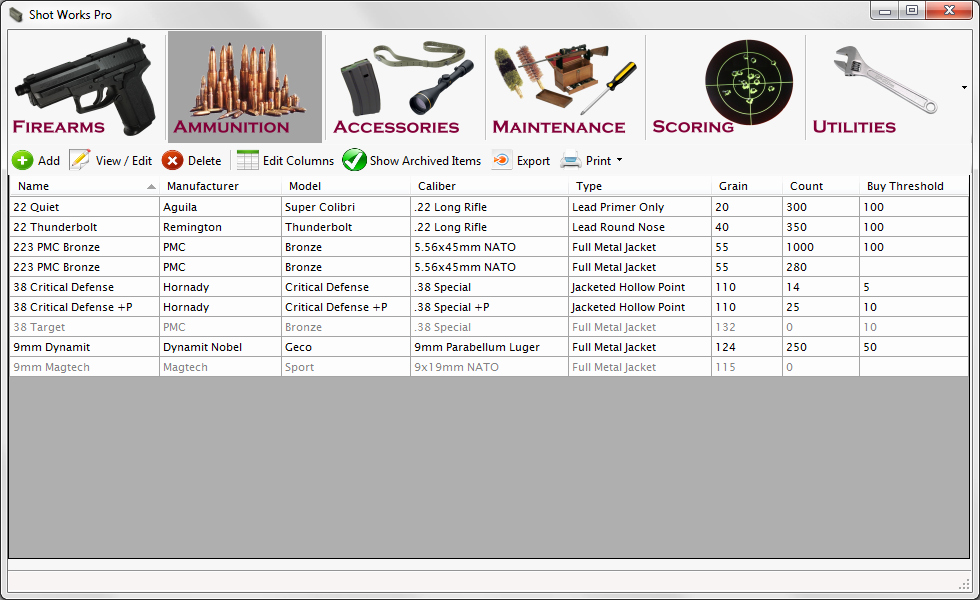Click the Geco model cell
980x600 pixels.
pyautogui.click(x=346, y=347)
